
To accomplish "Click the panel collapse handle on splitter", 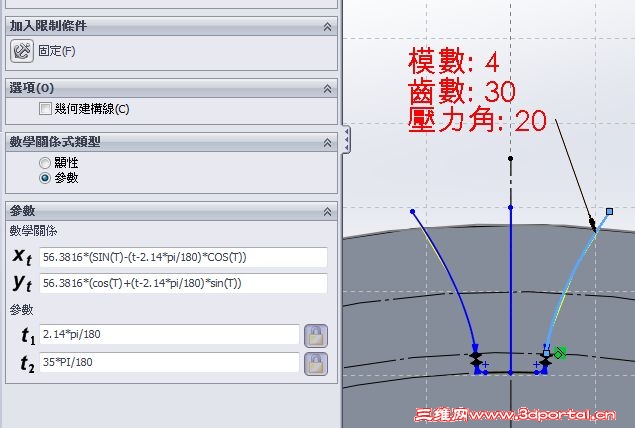I will tap(346, 140).
